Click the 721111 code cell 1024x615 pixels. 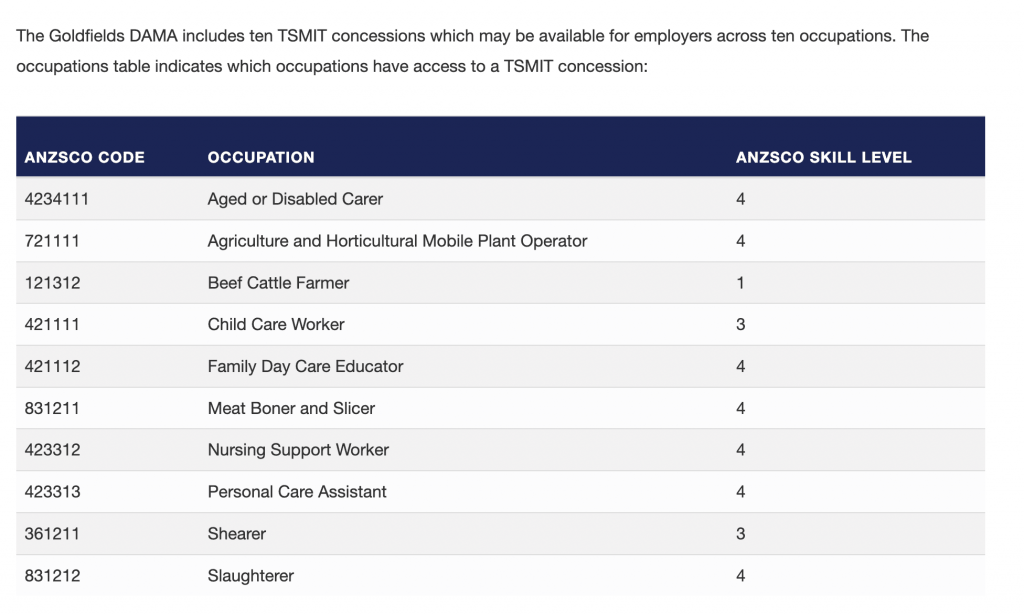52,241
